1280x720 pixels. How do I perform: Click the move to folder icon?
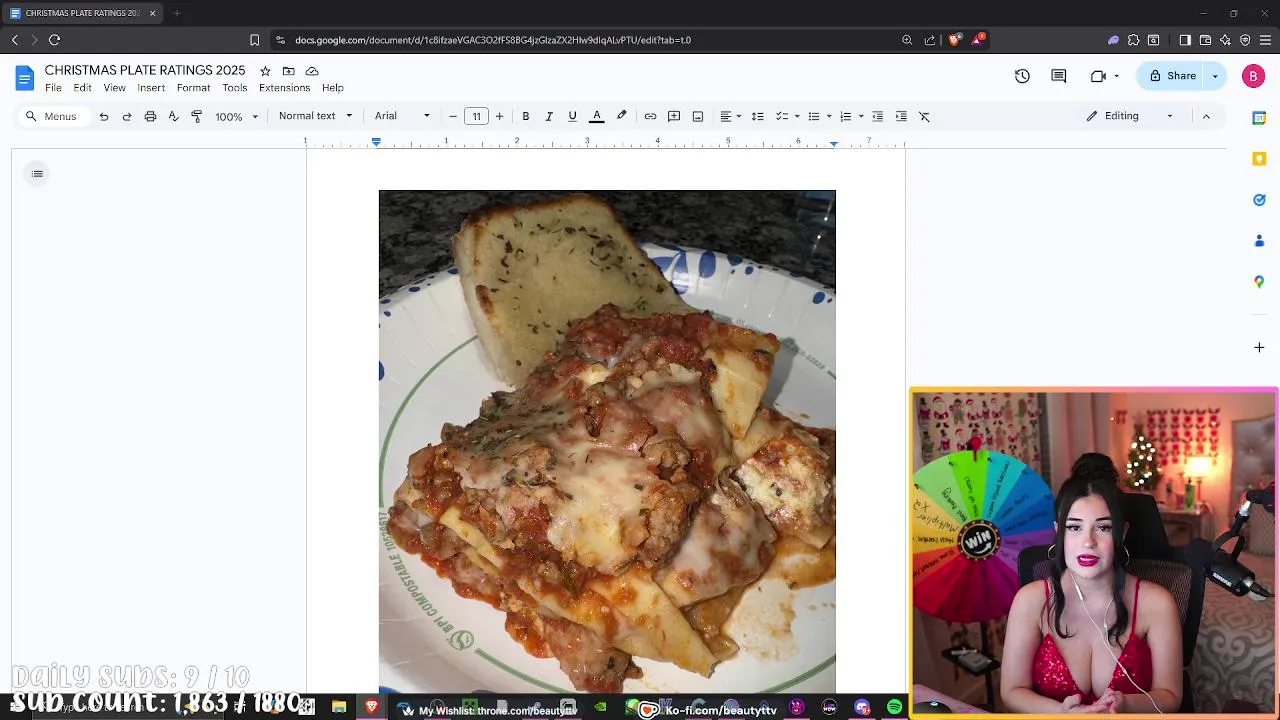(288, 71)
